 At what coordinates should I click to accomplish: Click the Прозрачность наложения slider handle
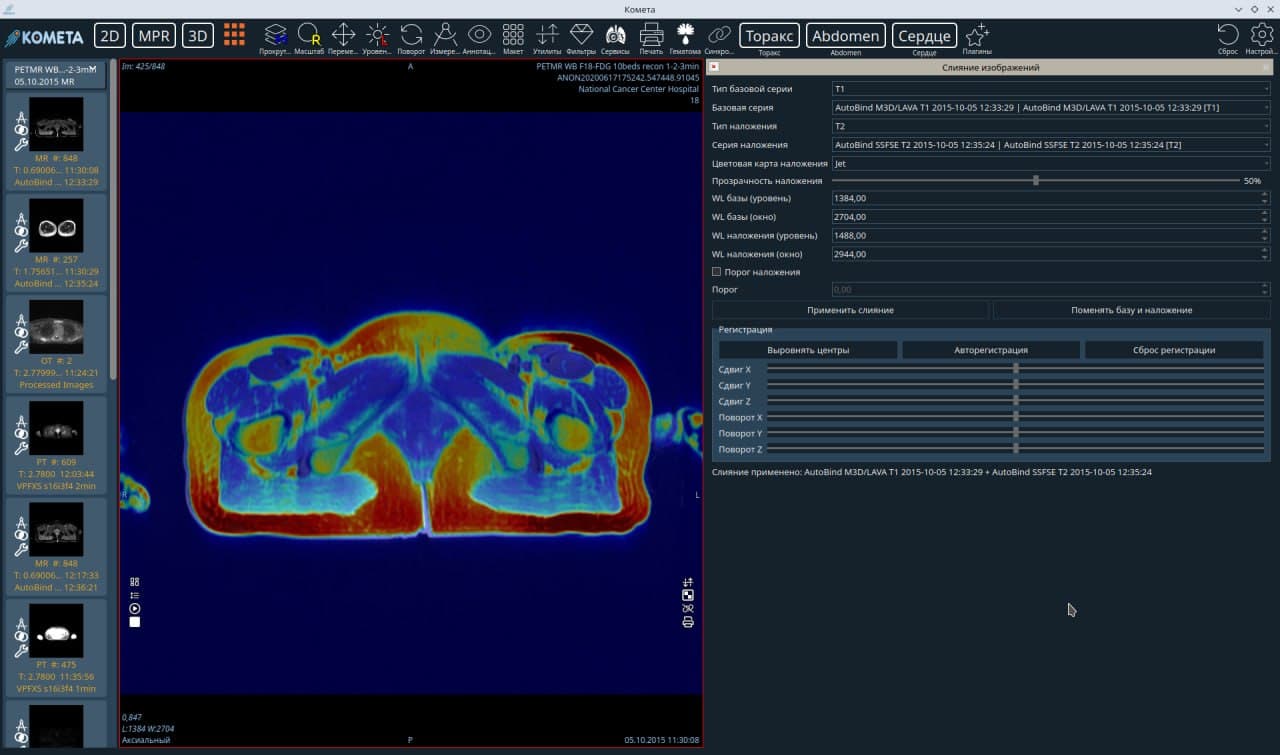click(1036, 181)
